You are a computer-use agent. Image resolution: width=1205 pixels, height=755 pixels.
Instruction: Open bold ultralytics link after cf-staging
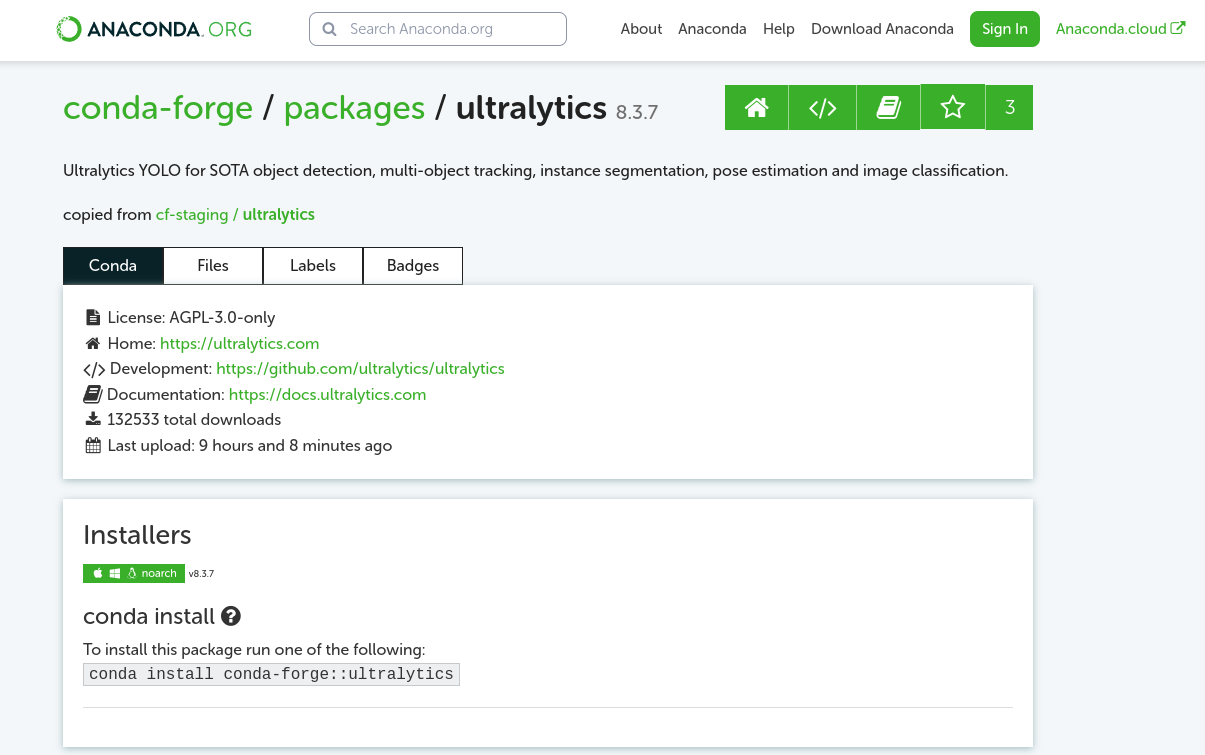click(x=279, y=214)
